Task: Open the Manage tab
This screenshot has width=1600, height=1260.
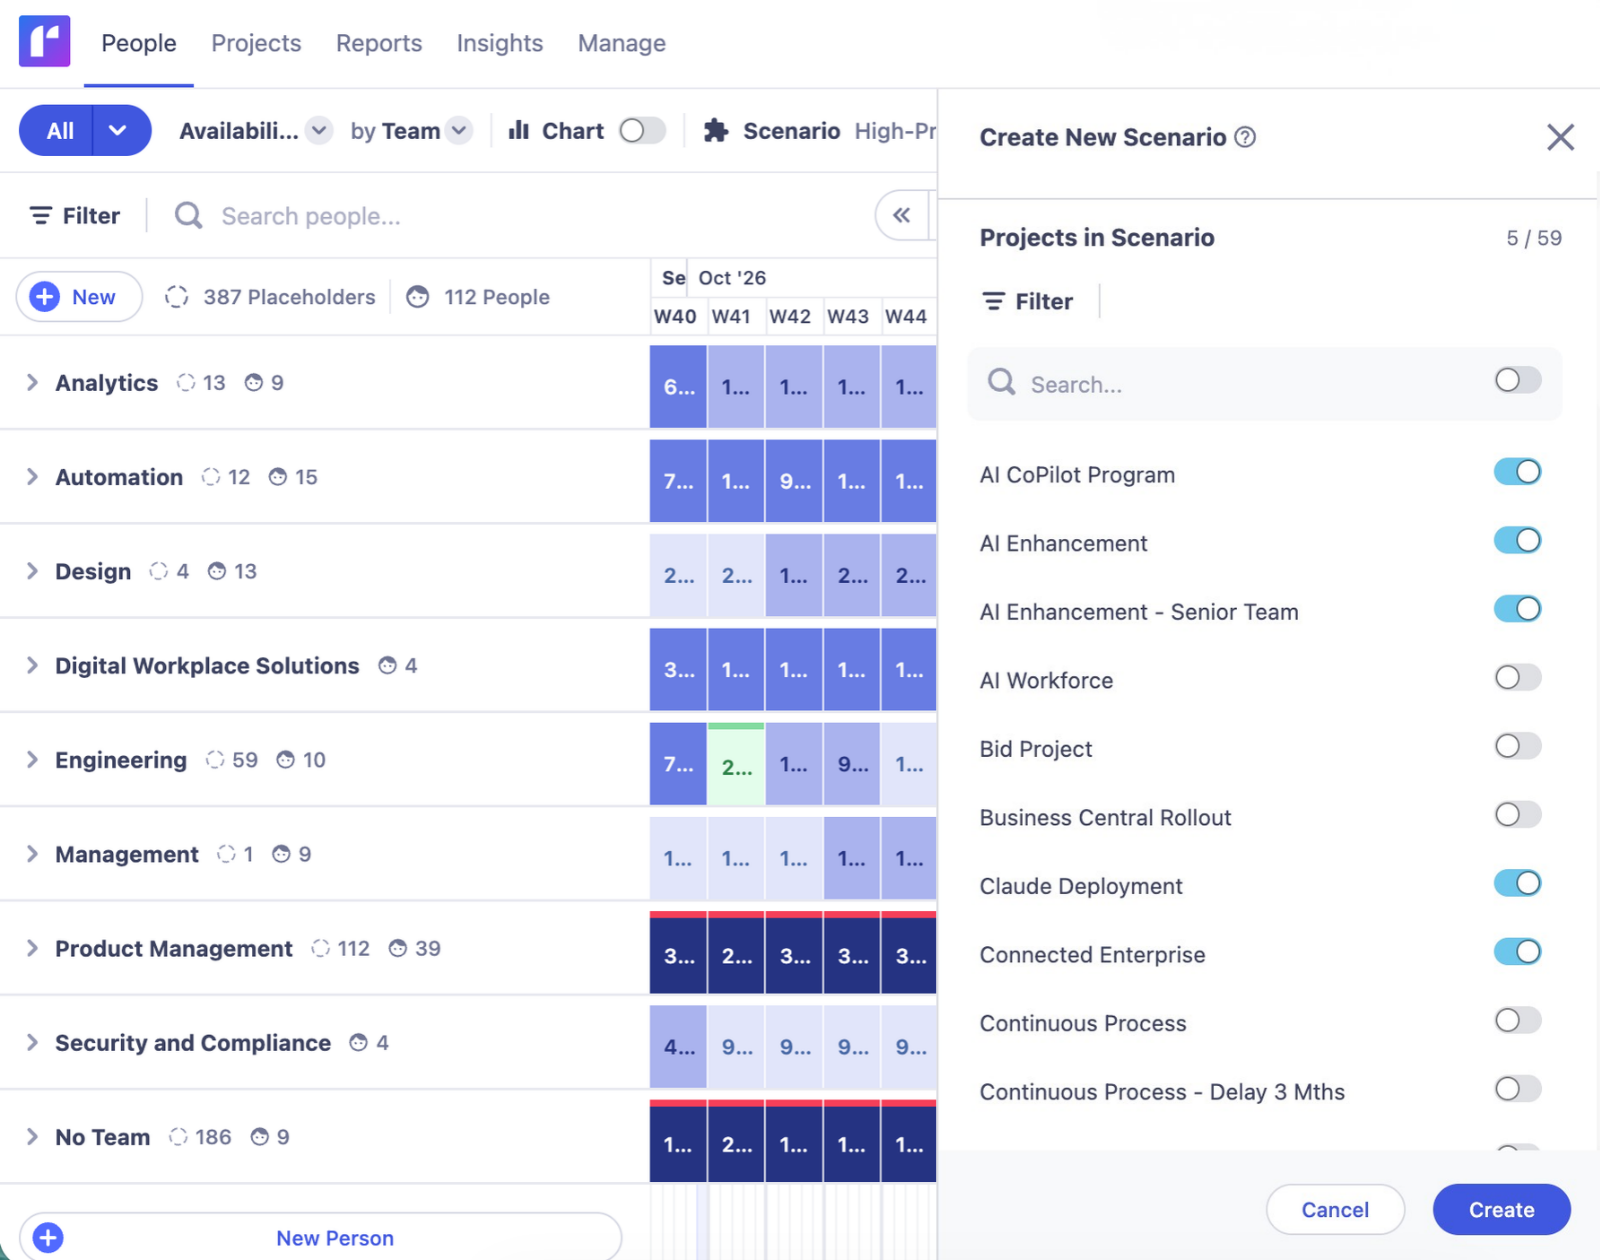Action: point(622,43)
